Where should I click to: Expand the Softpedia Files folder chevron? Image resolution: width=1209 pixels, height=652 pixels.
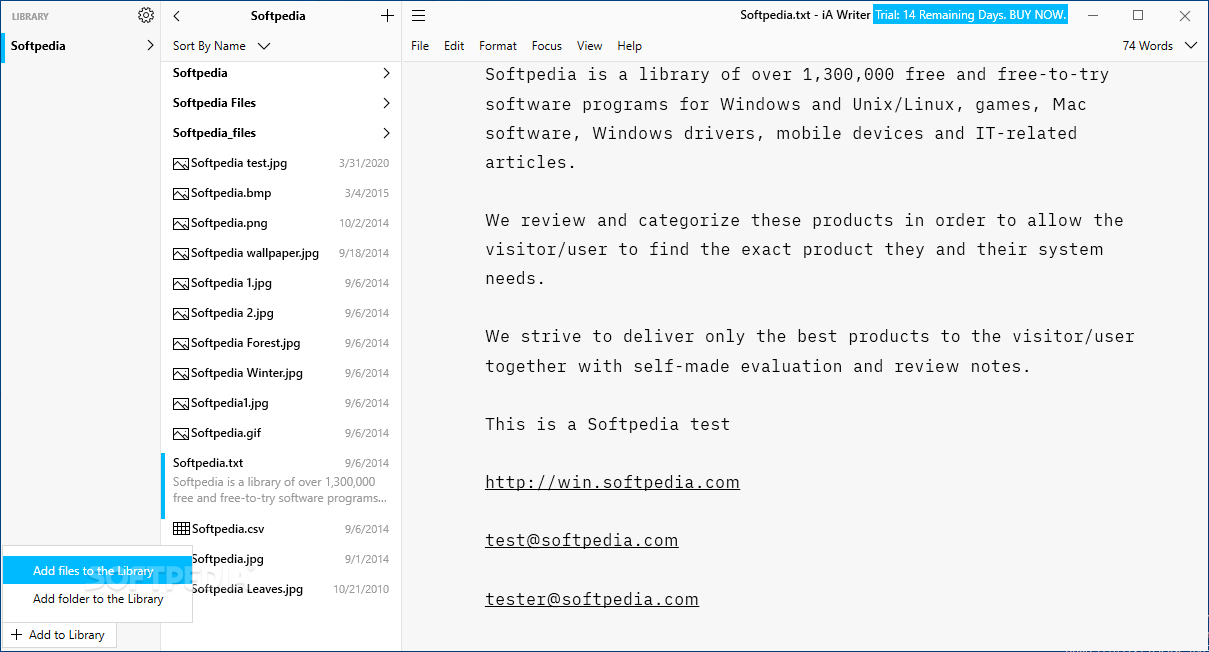click(x=386, y=103)
